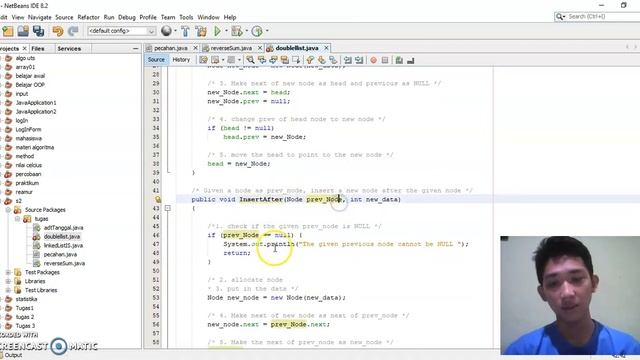
Task: Switch to the Services panel tab
Action: pyautogui.click(x=69, y=49)
